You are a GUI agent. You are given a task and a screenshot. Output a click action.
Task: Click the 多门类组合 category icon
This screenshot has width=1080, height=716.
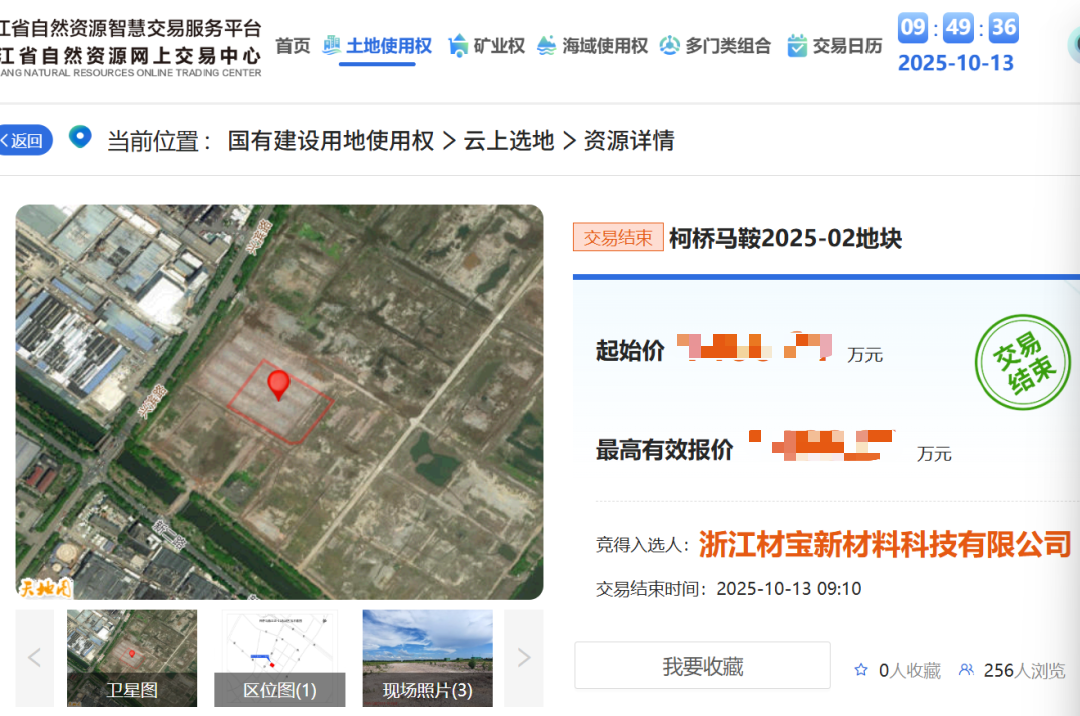(670, 44)
